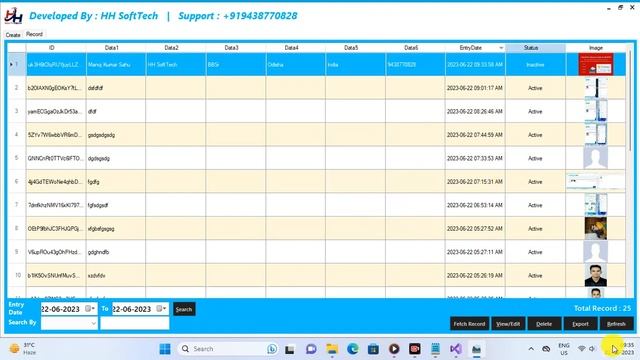Click the 'dsfdfdf' cell in row 2
Image resolution: width=640 pixels, height=360 pixels.
click(x=116, y=88)
